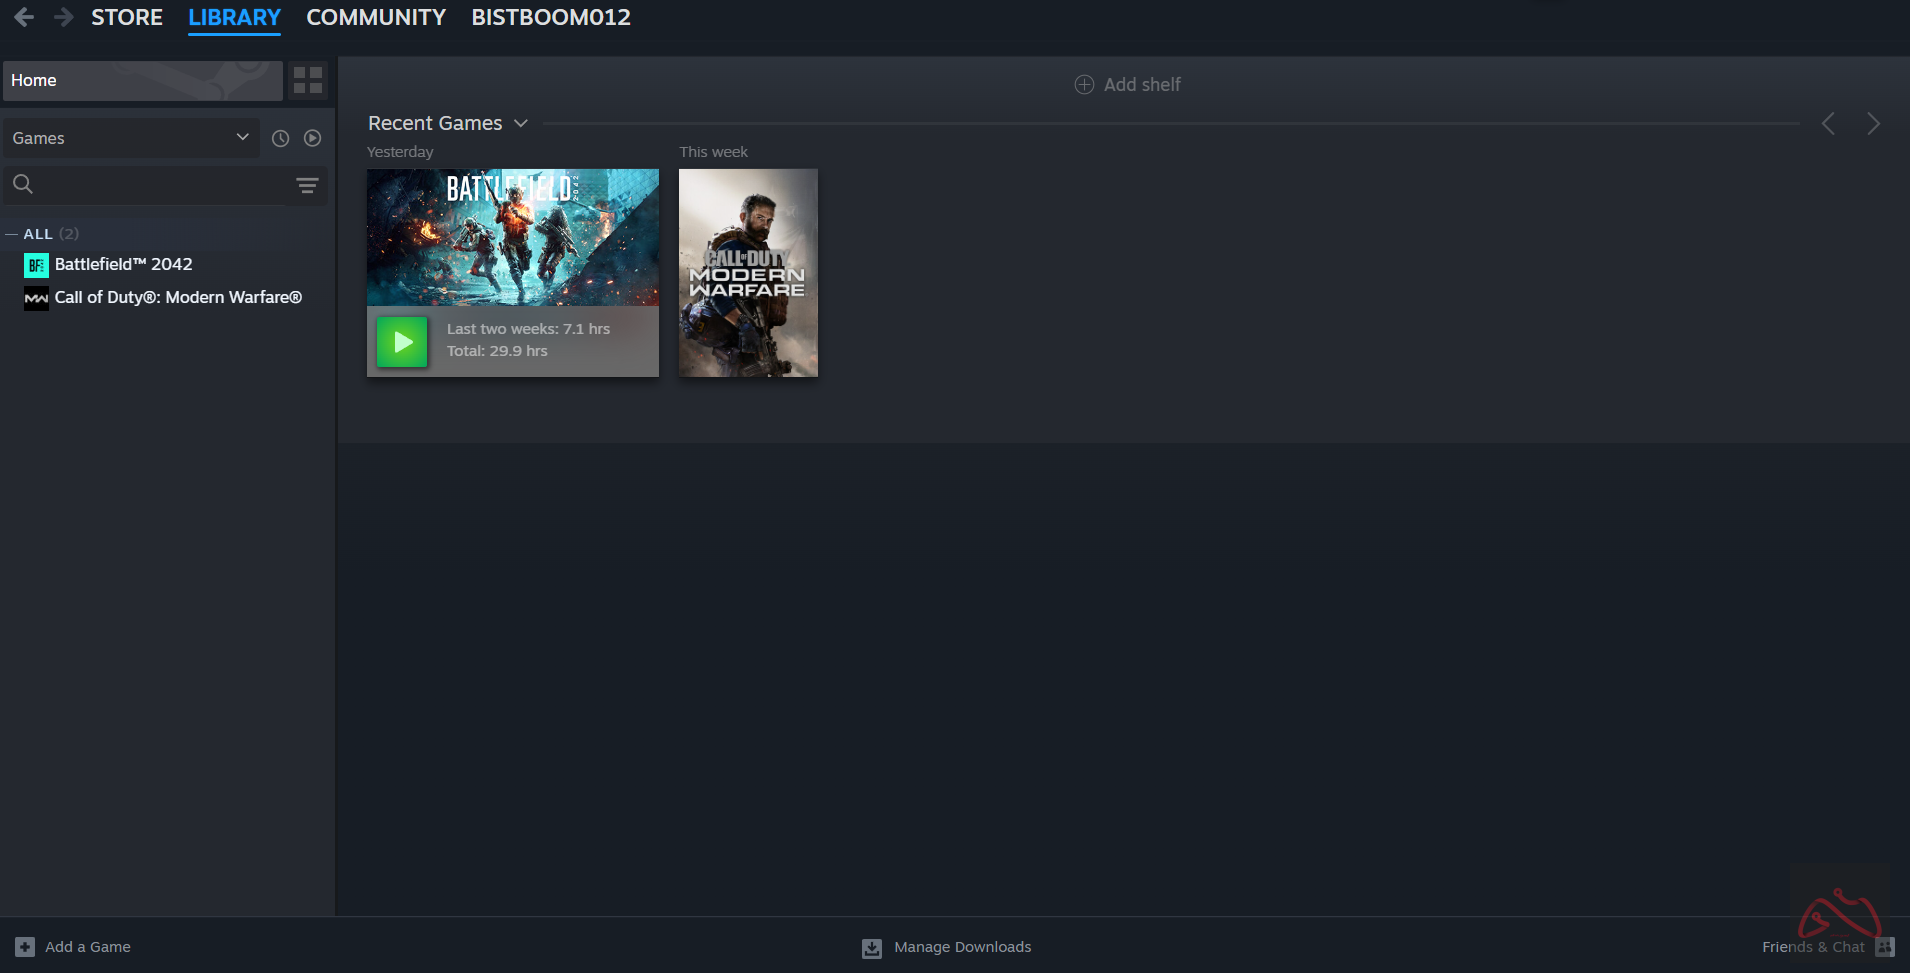The image size is (1910, 973).
Task: Click the forward navigation arrow
Action: 63,17
